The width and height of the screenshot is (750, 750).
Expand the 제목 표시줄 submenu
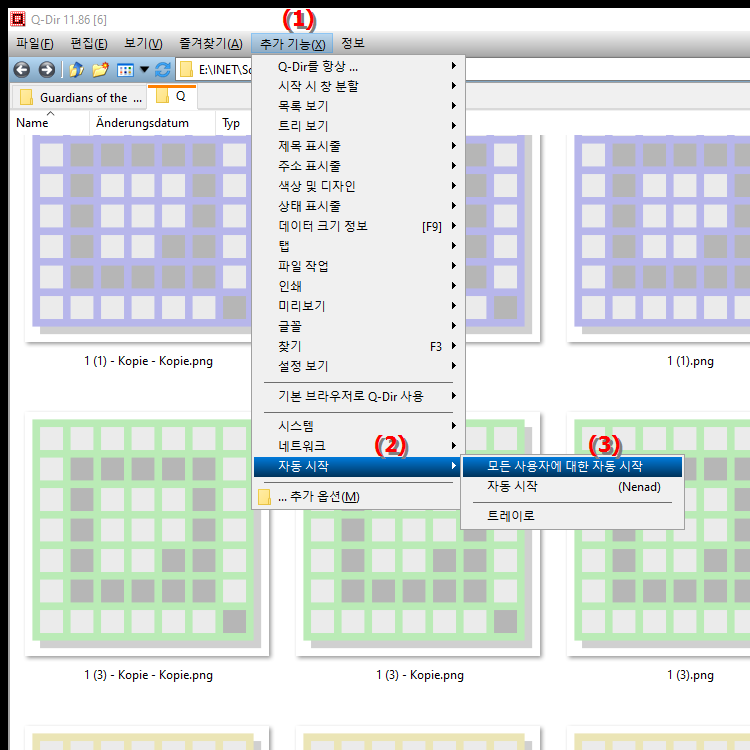coord(358,146)
